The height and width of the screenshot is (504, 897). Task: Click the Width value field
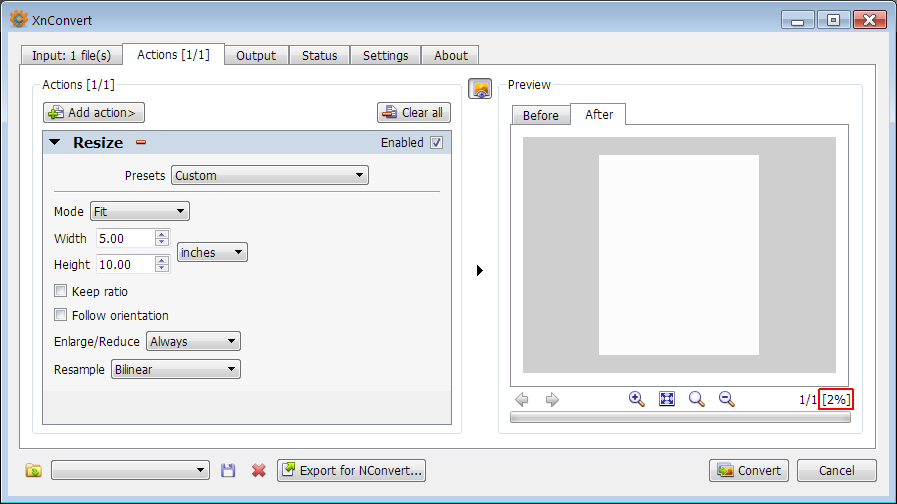click(x=125, y=238)
